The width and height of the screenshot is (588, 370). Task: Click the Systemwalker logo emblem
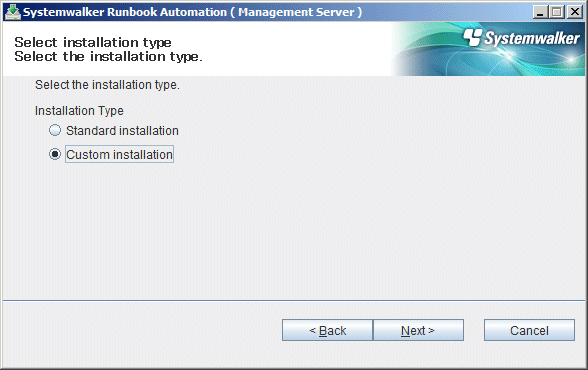click(472, 37)
